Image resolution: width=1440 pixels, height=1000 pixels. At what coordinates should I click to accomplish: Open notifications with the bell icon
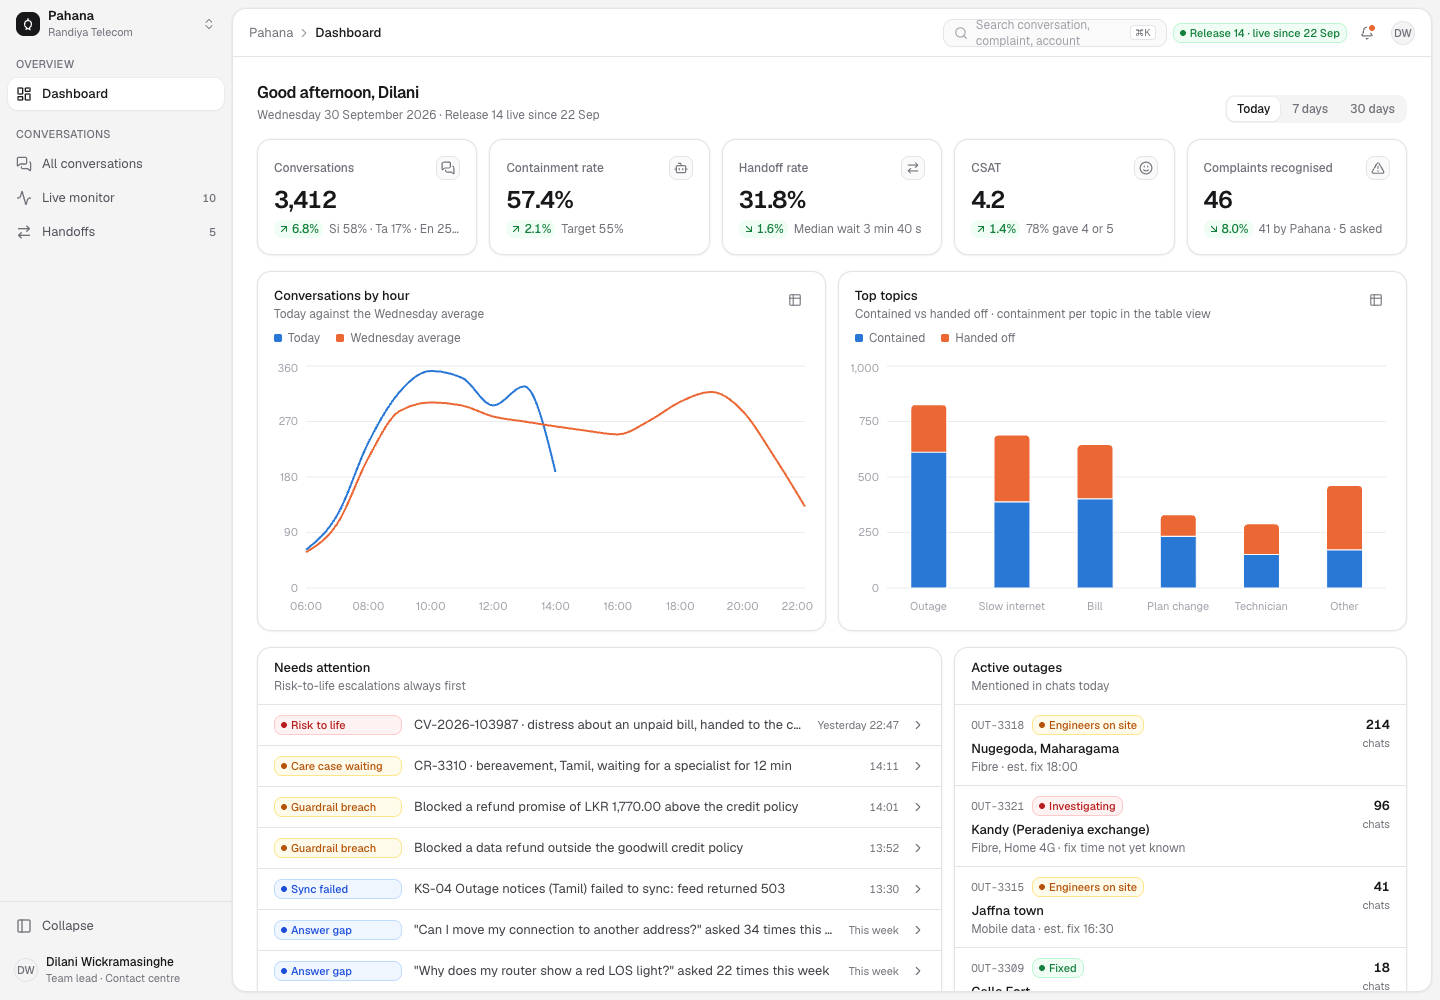tap(1367, 33)
